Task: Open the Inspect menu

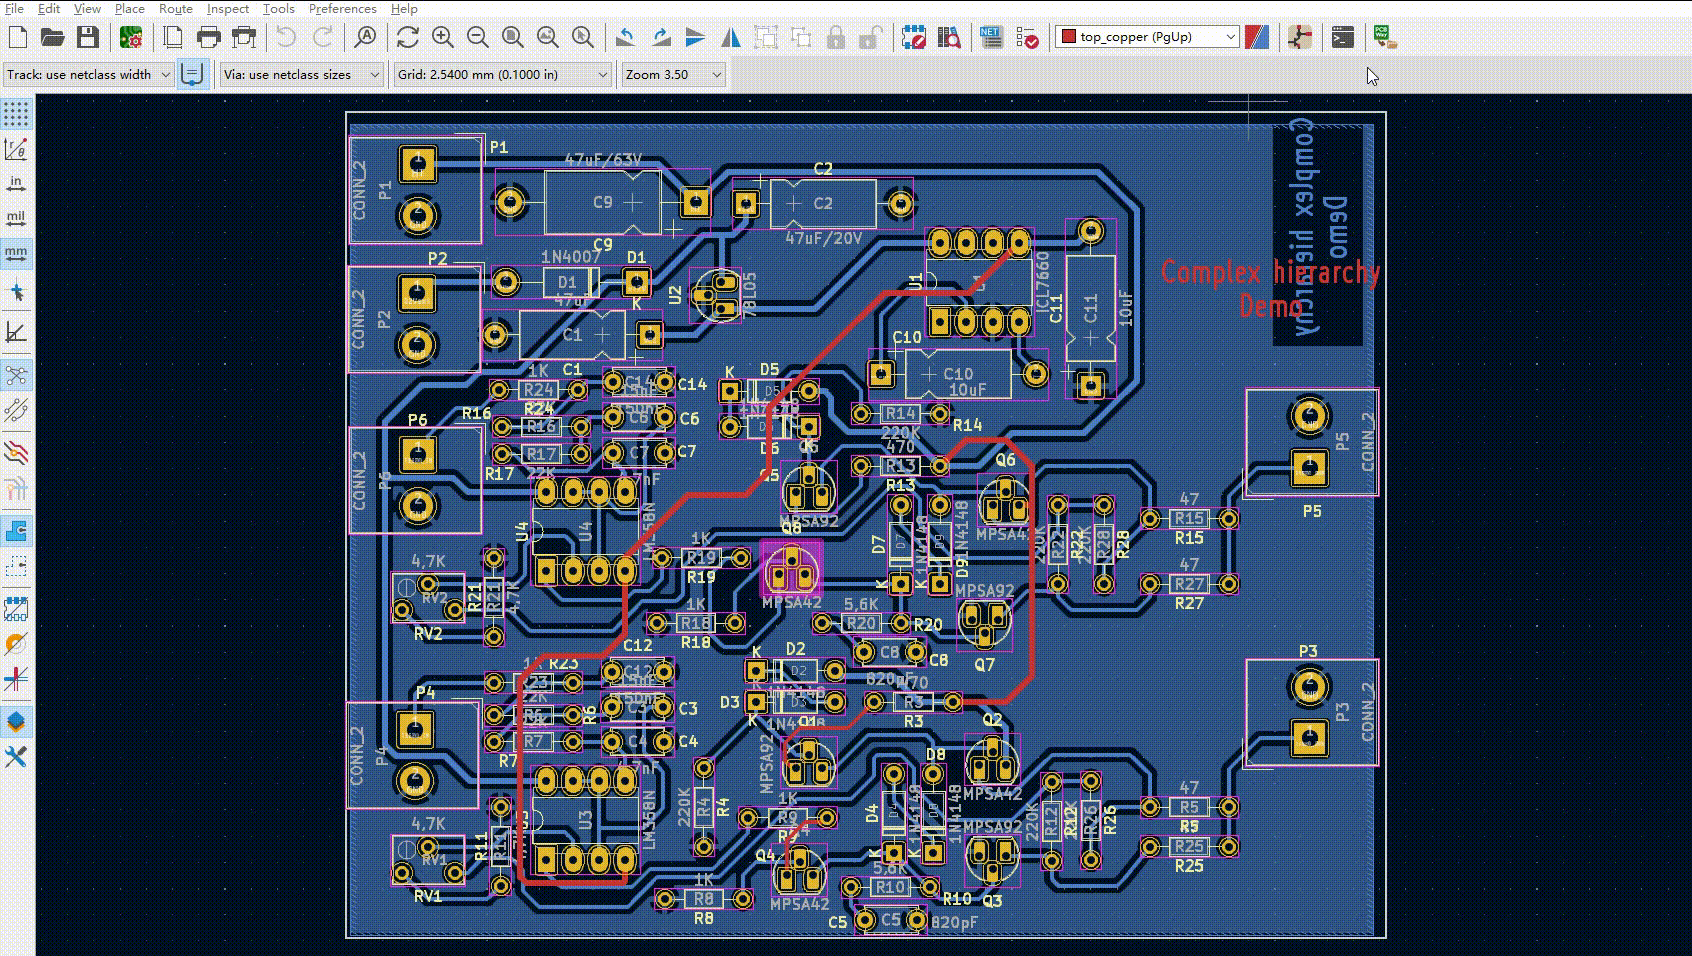Action: (227, 9)
